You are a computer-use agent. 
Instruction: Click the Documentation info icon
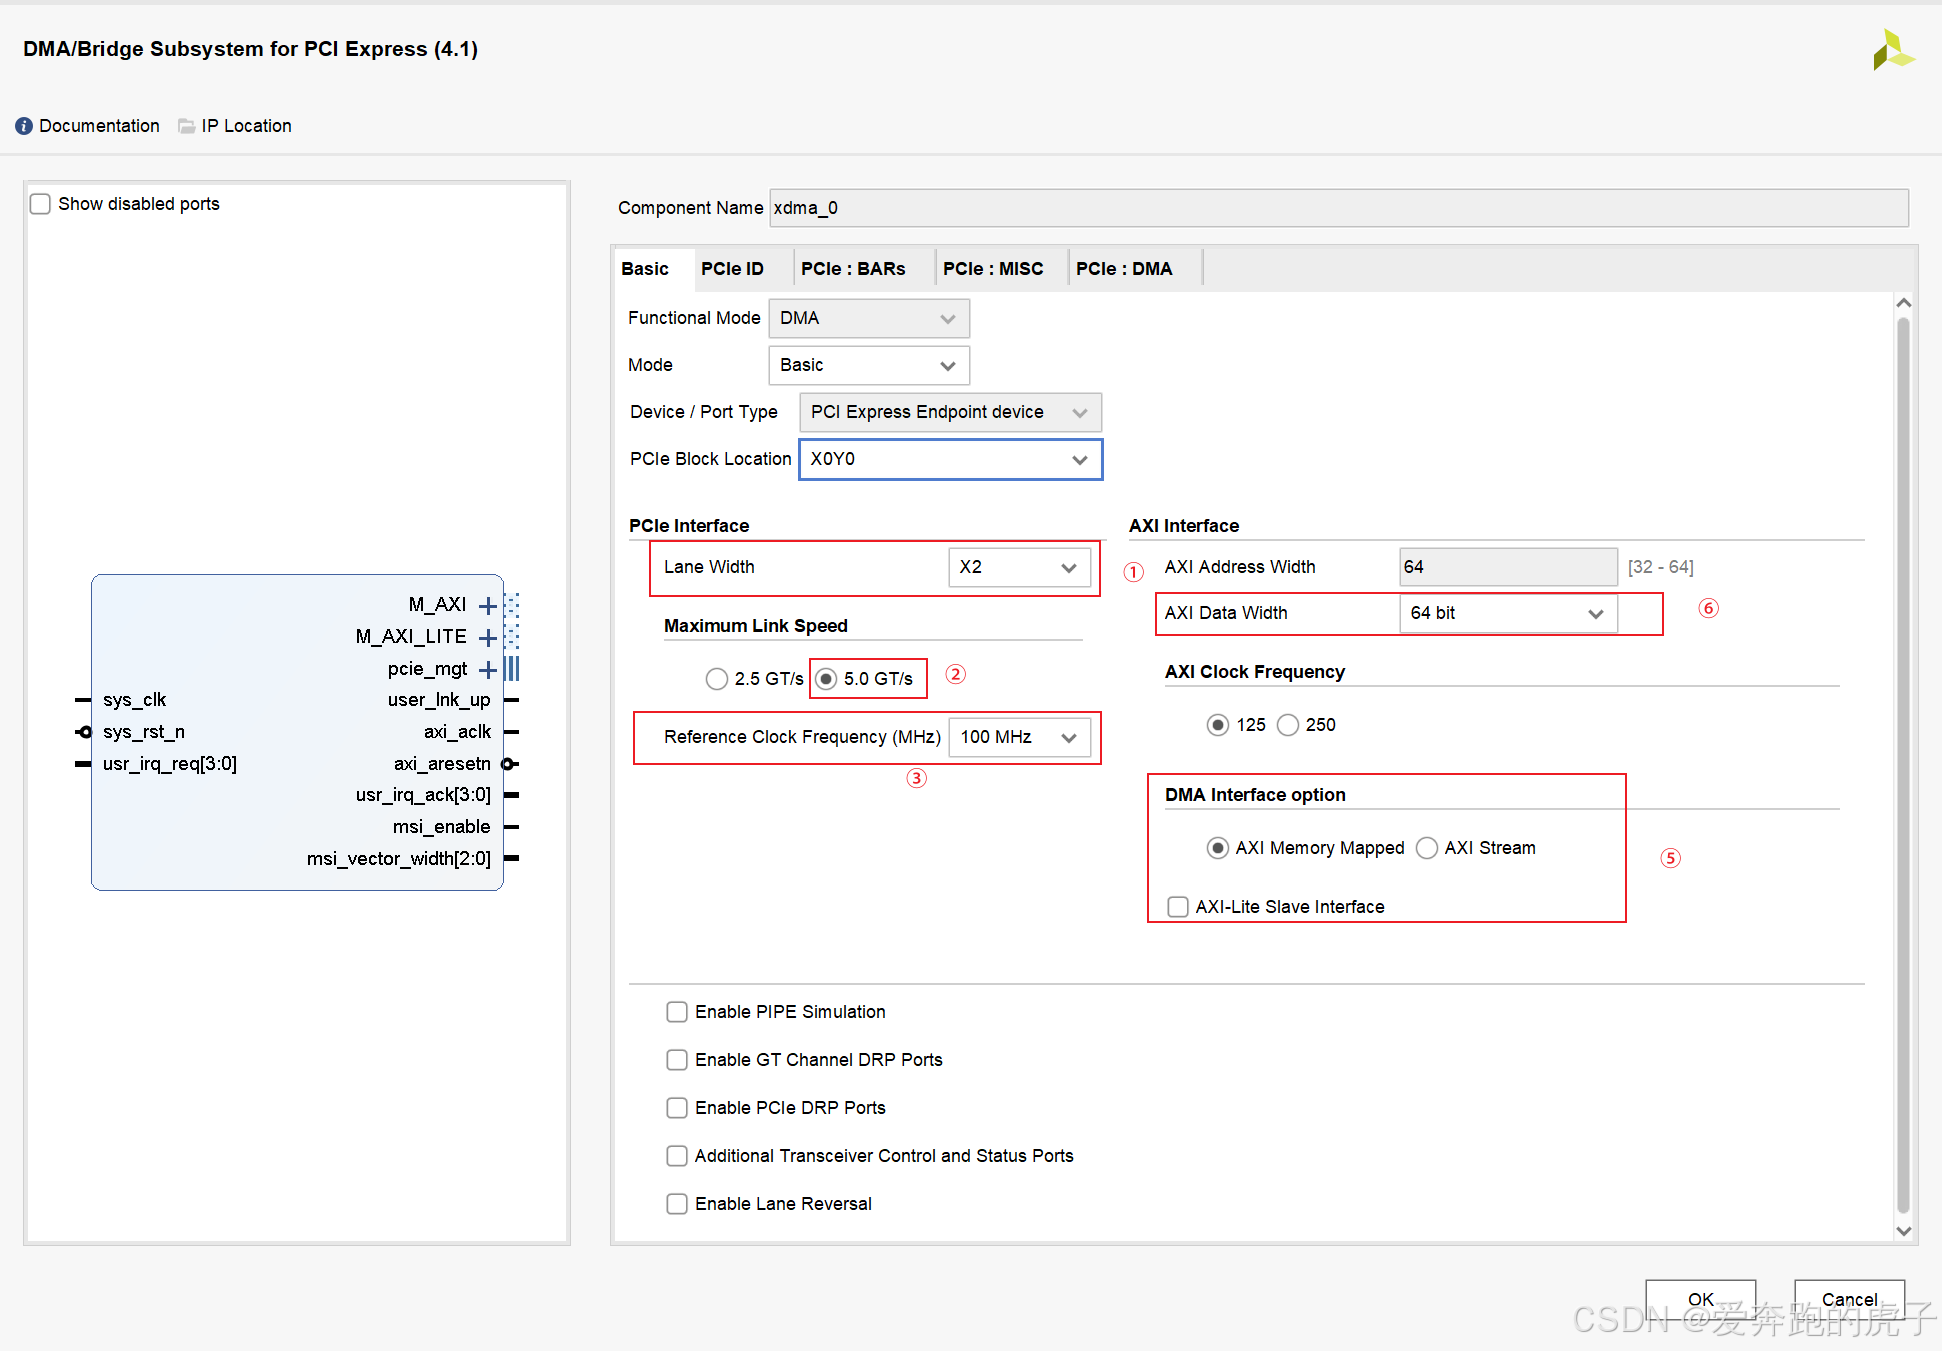(x=24, y=126)
